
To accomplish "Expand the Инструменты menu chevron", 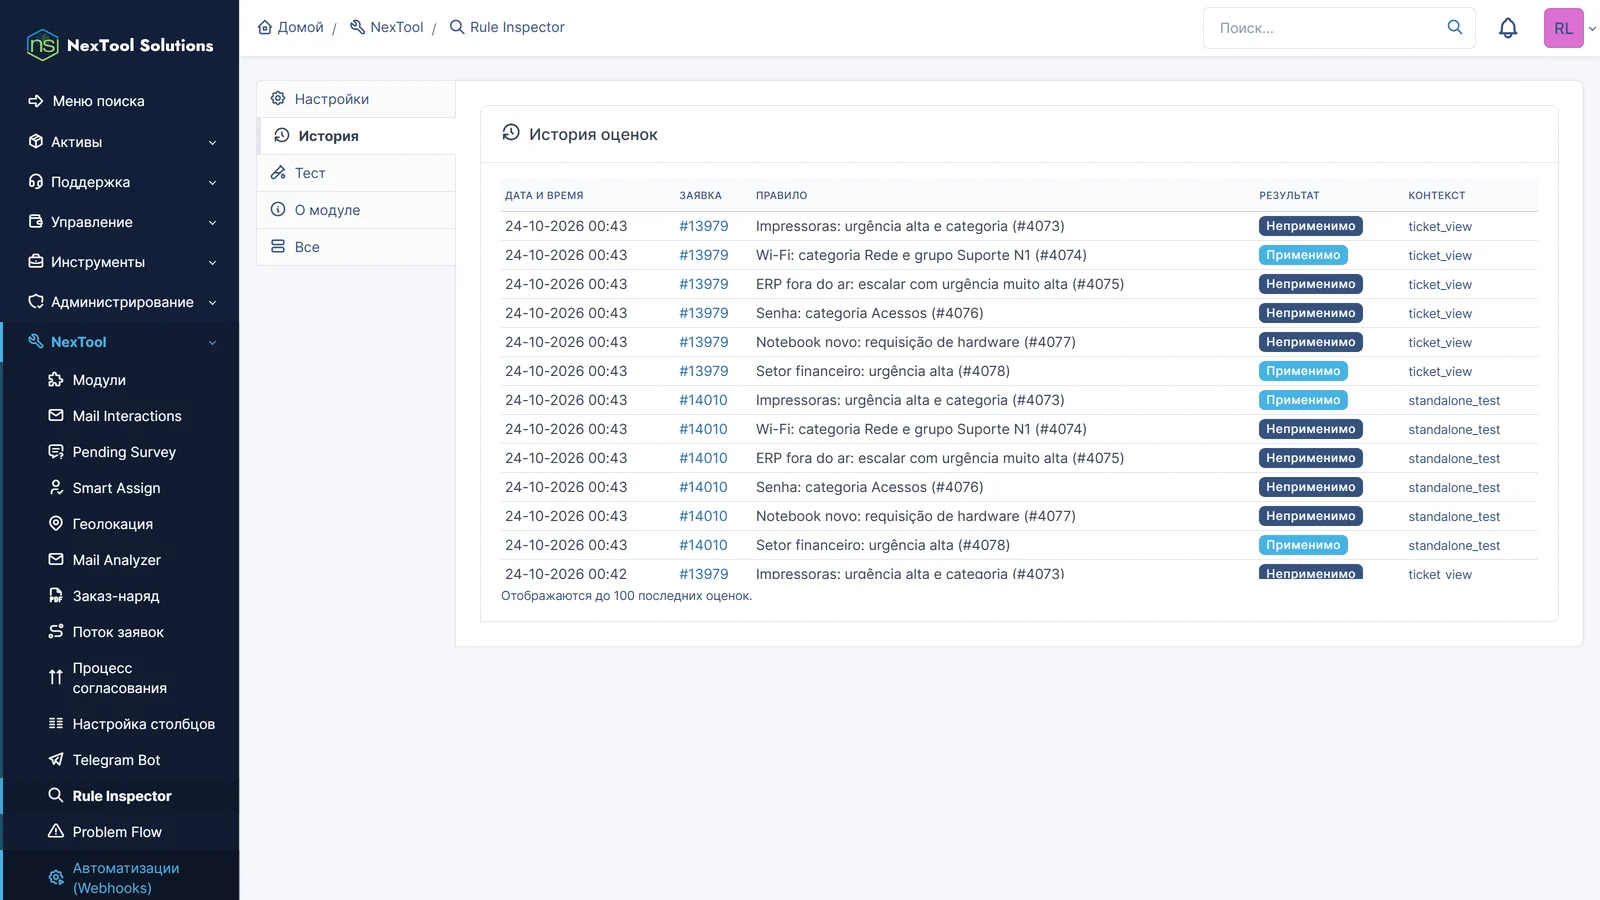I will [x=212, y=262].
